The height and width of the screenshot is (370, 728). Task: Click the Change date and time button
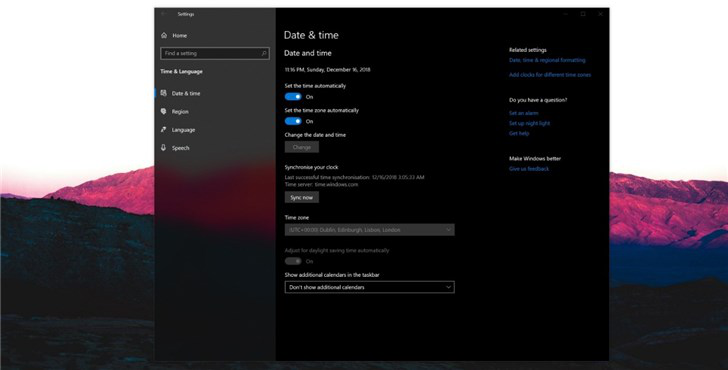click(302, 147)
